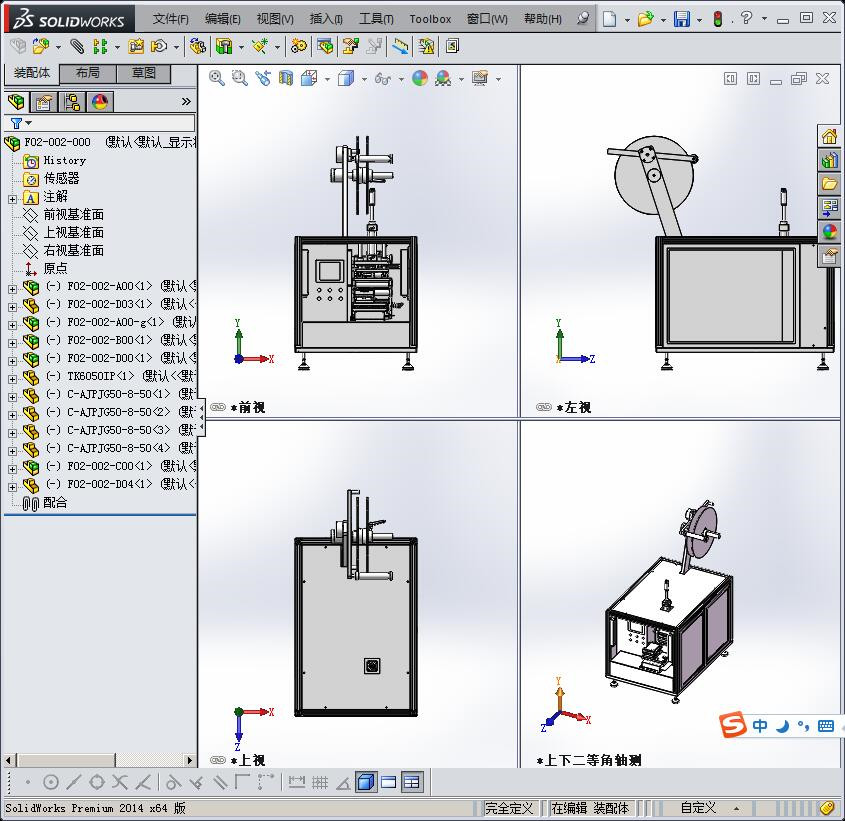The width and height of the screenshot is (845, 821).
Task: Toggle the single viewport button at bottom
Action: coord(389,782)
